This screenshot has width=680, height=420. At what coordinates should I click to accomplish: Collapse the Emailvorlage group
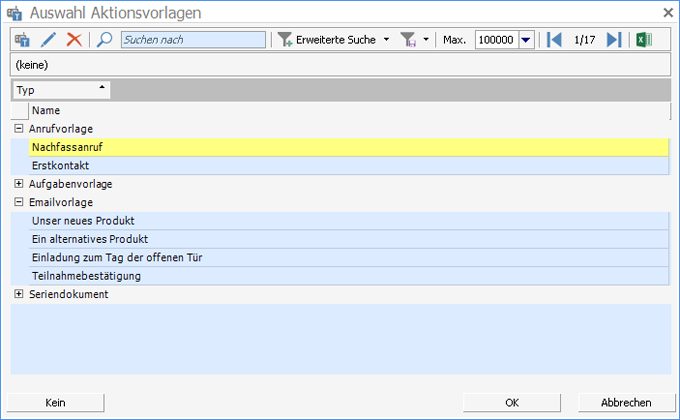(x=19, y=202)
